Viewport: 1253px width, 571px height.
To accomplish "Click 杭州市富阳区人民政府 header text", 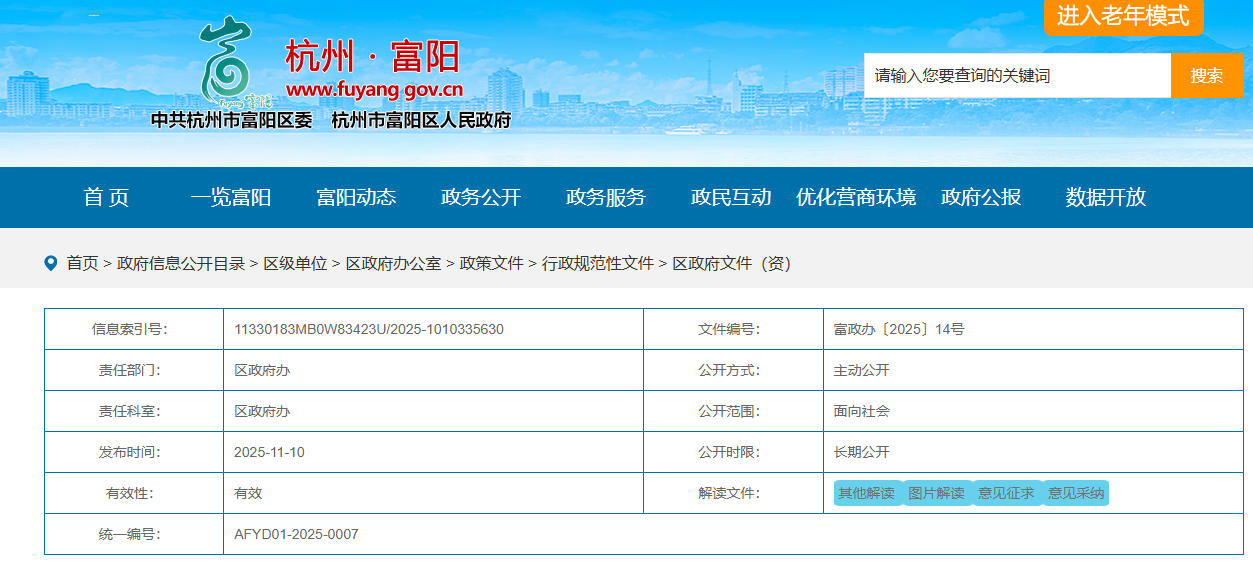I will 421,120.
